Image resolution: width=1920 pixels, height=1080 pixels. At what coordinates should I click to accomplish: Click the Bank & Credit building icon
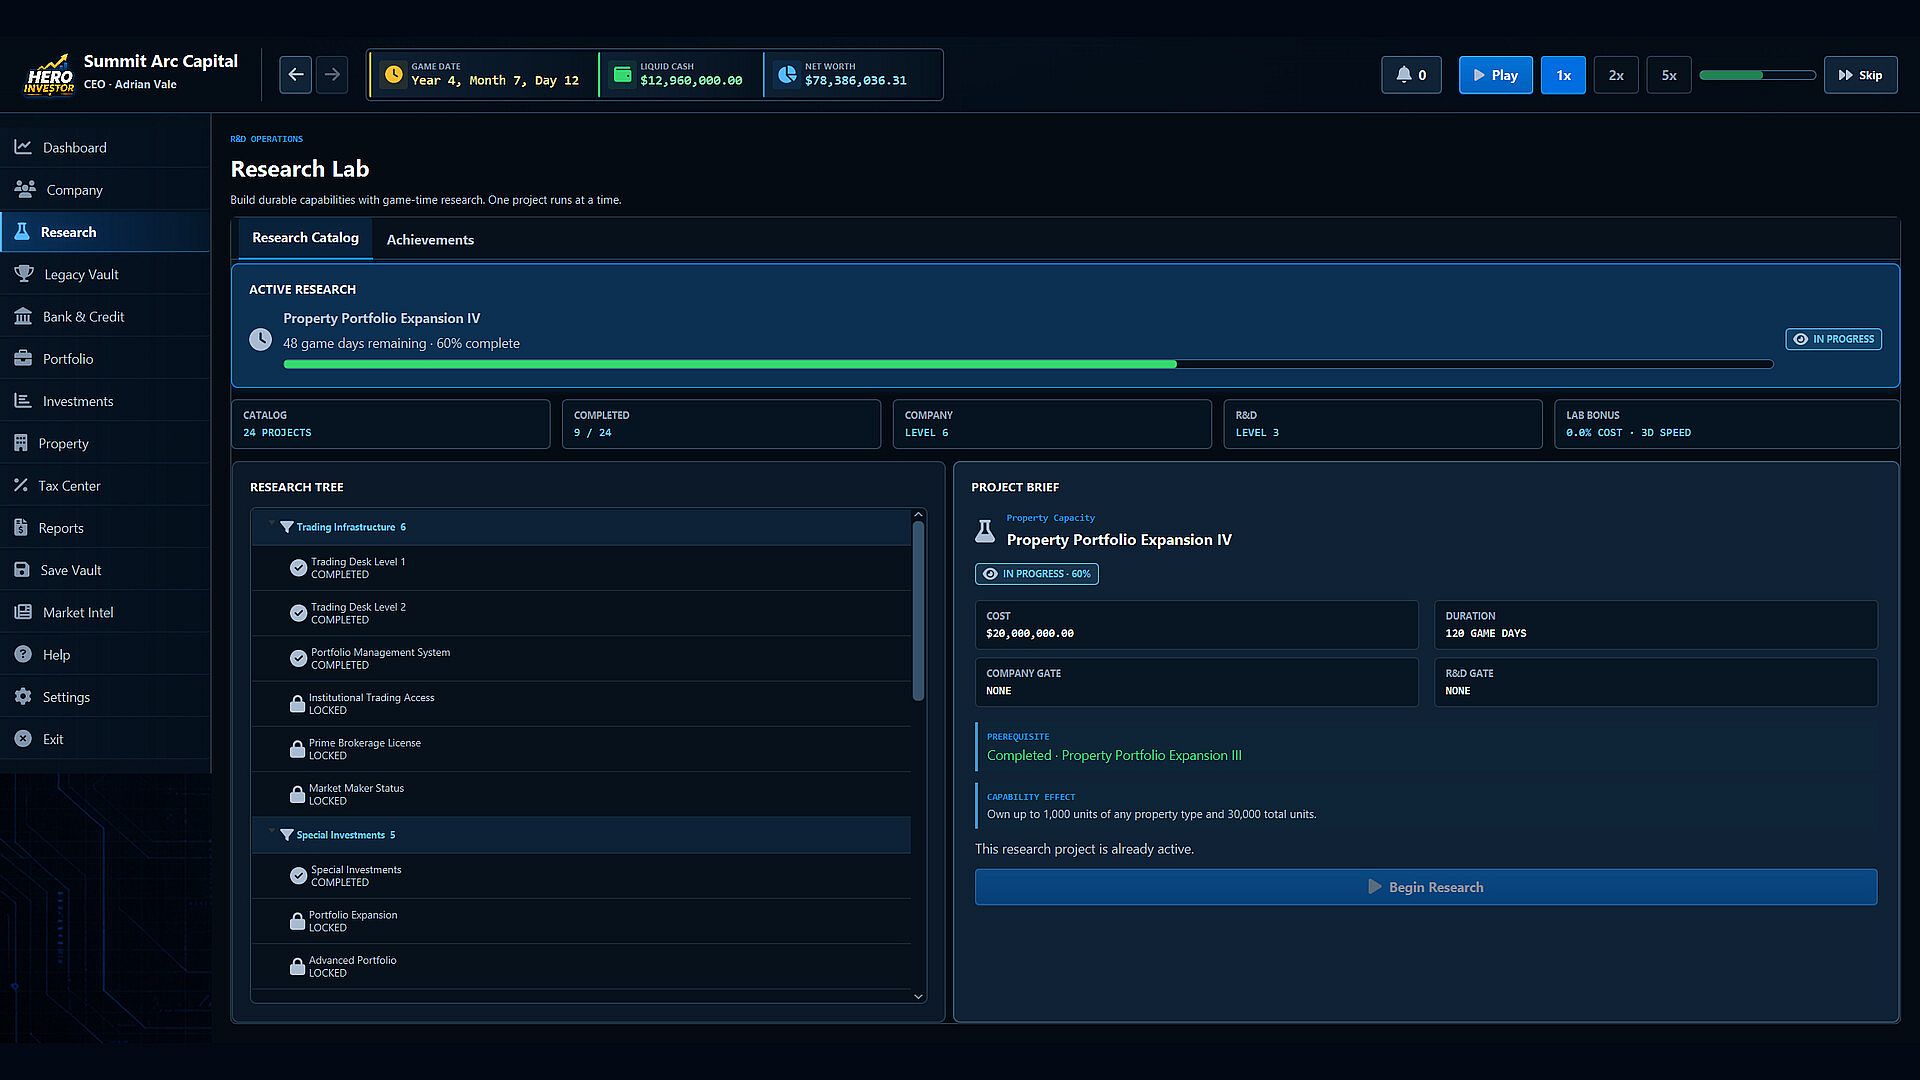click(23, 316)
